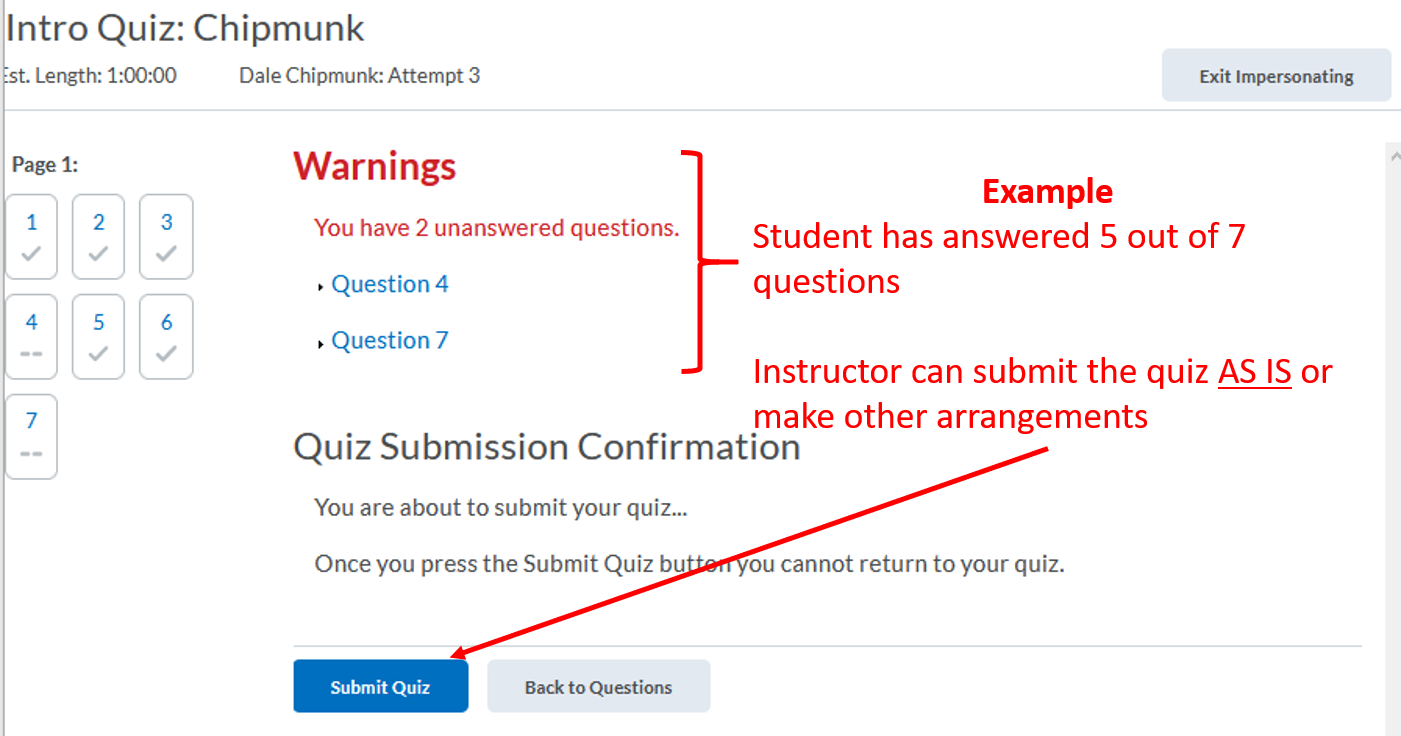Expand the Question 7 disclosure triangle

click(x=320, y=341)
